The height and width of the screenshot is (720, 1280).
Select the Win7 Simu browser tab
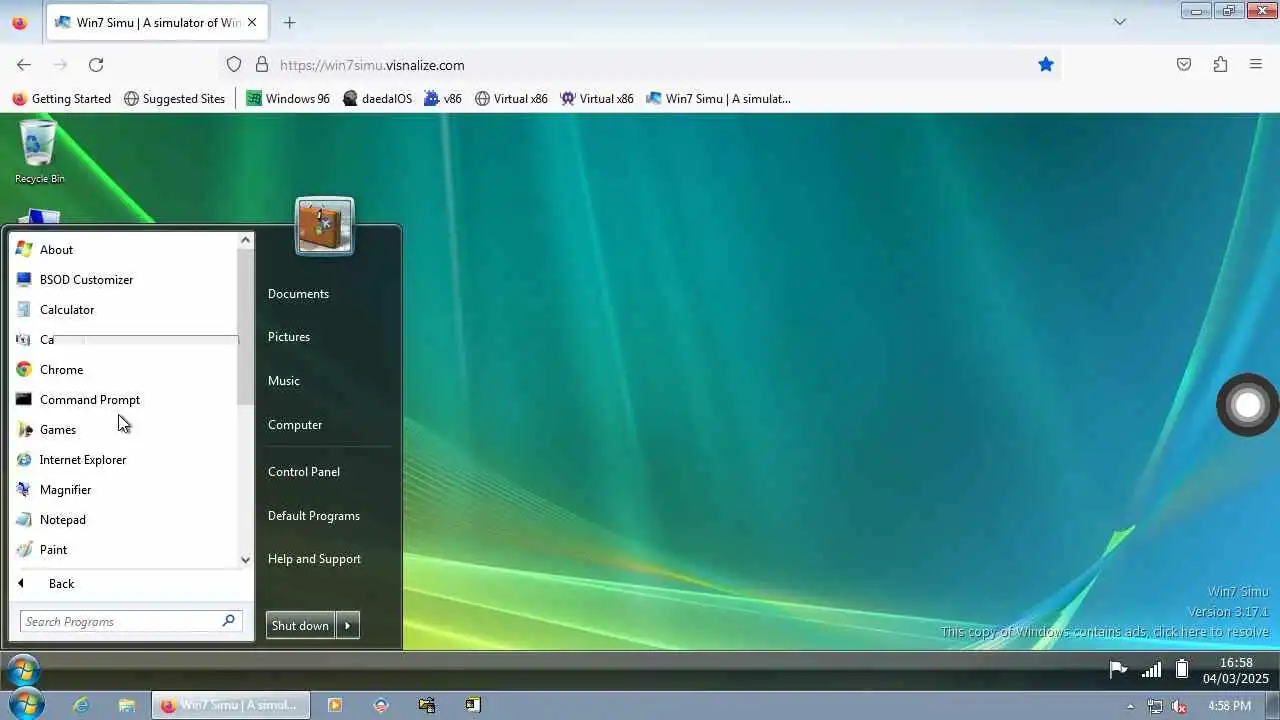coord(156,22)
